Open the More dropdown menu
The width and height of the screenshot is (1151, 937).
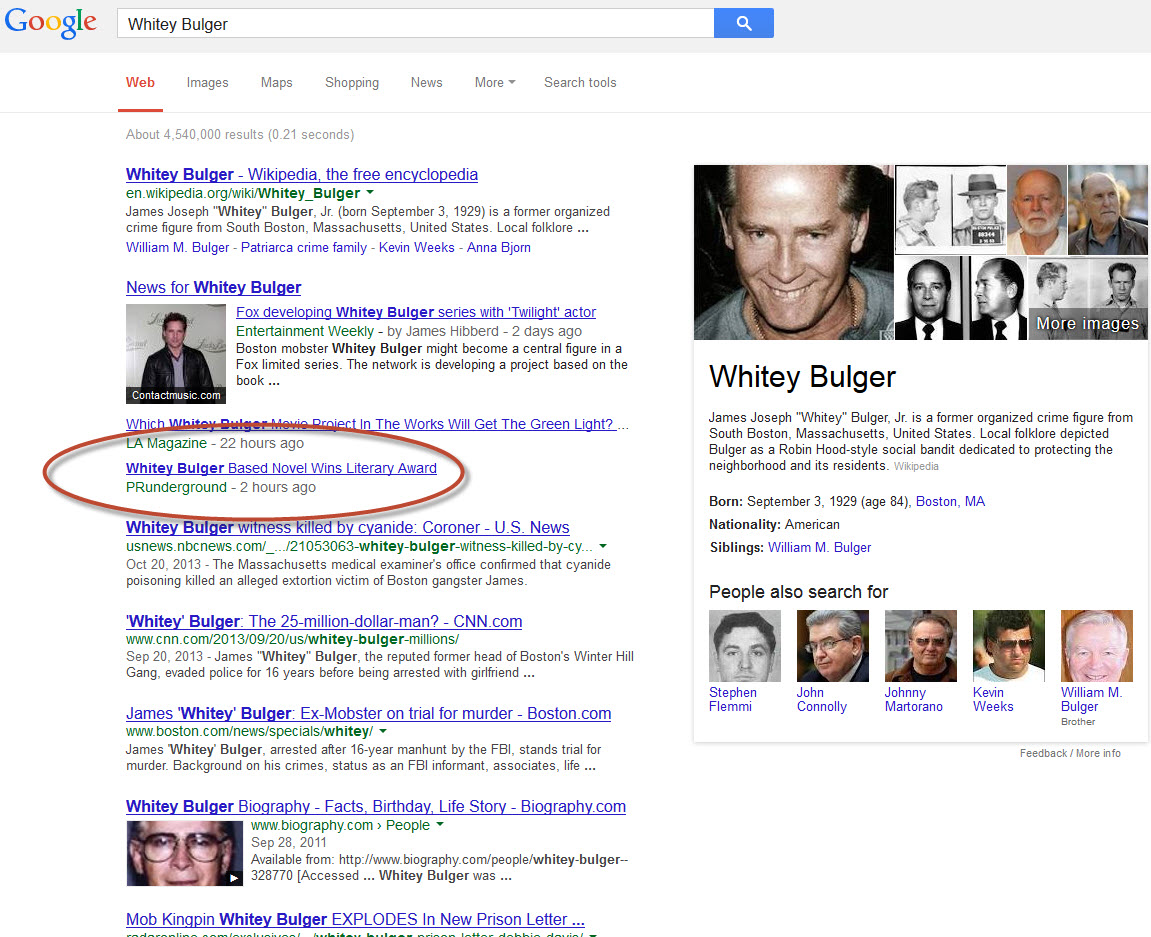point(495,83)
